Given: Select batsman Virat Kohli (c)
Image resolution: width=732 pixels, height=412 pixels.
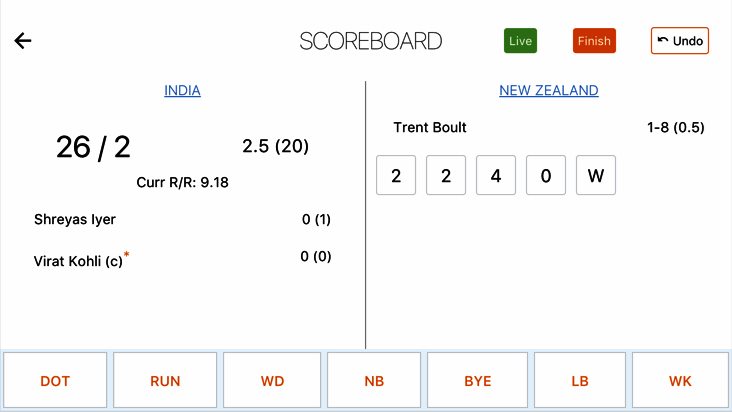Looking at the screenshot, I should [79, 260].
